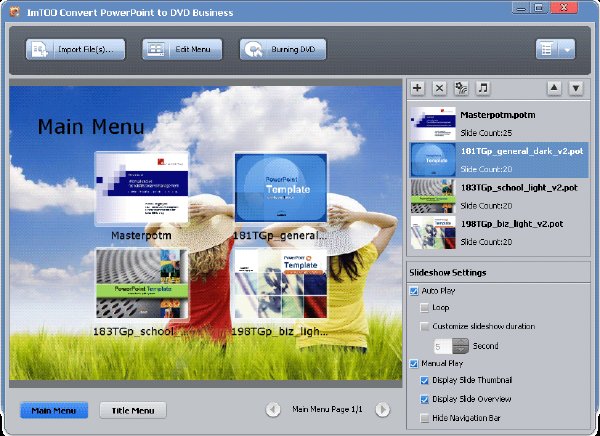Add a file with the plus icon
Screen dimensions: 600x436
click(x=417, y=88)
